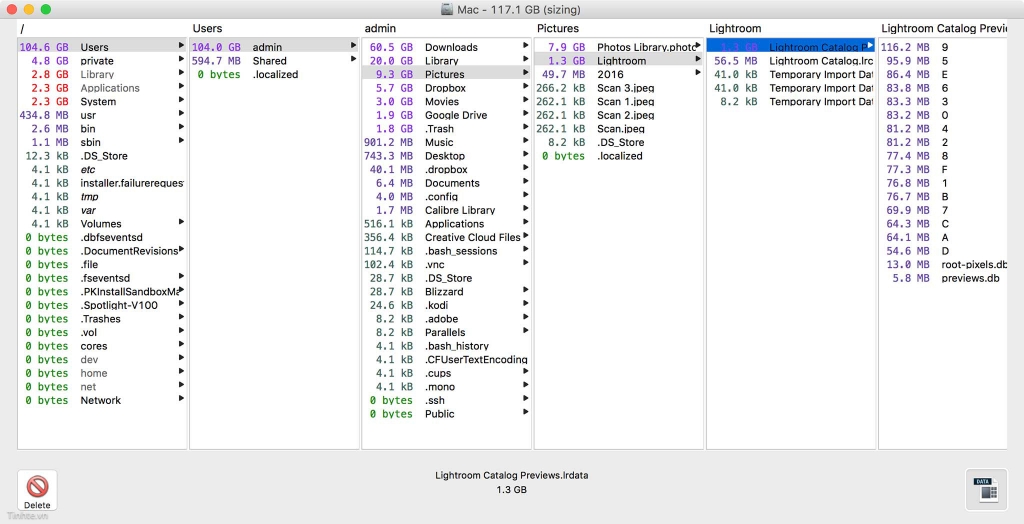The width and height of the screenshot is (1024, 524).
Task: Select the .ssh folder row
Action: pyautogui.click(x=447, y=401)
